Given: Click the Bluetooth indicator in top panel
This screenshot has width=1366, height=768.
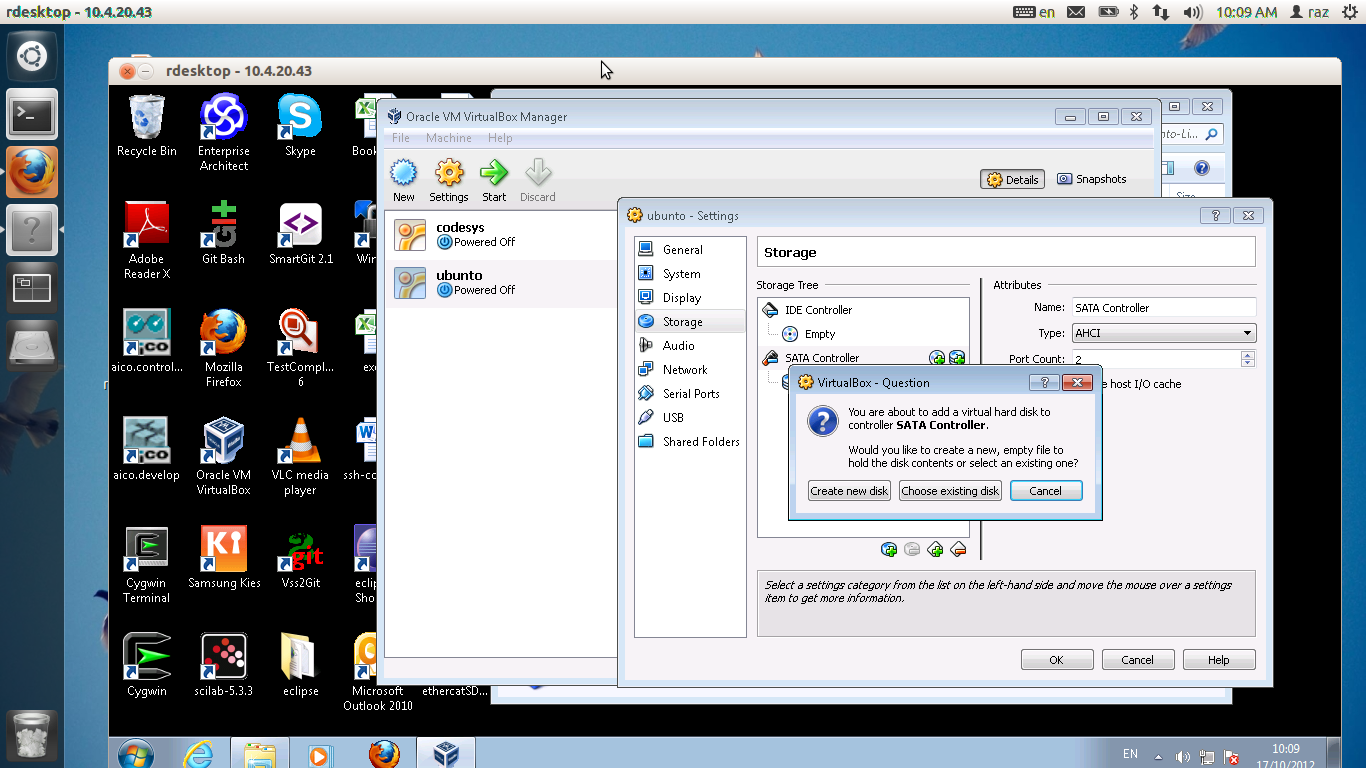Looking at the screenshot, I should [1134, 12].
